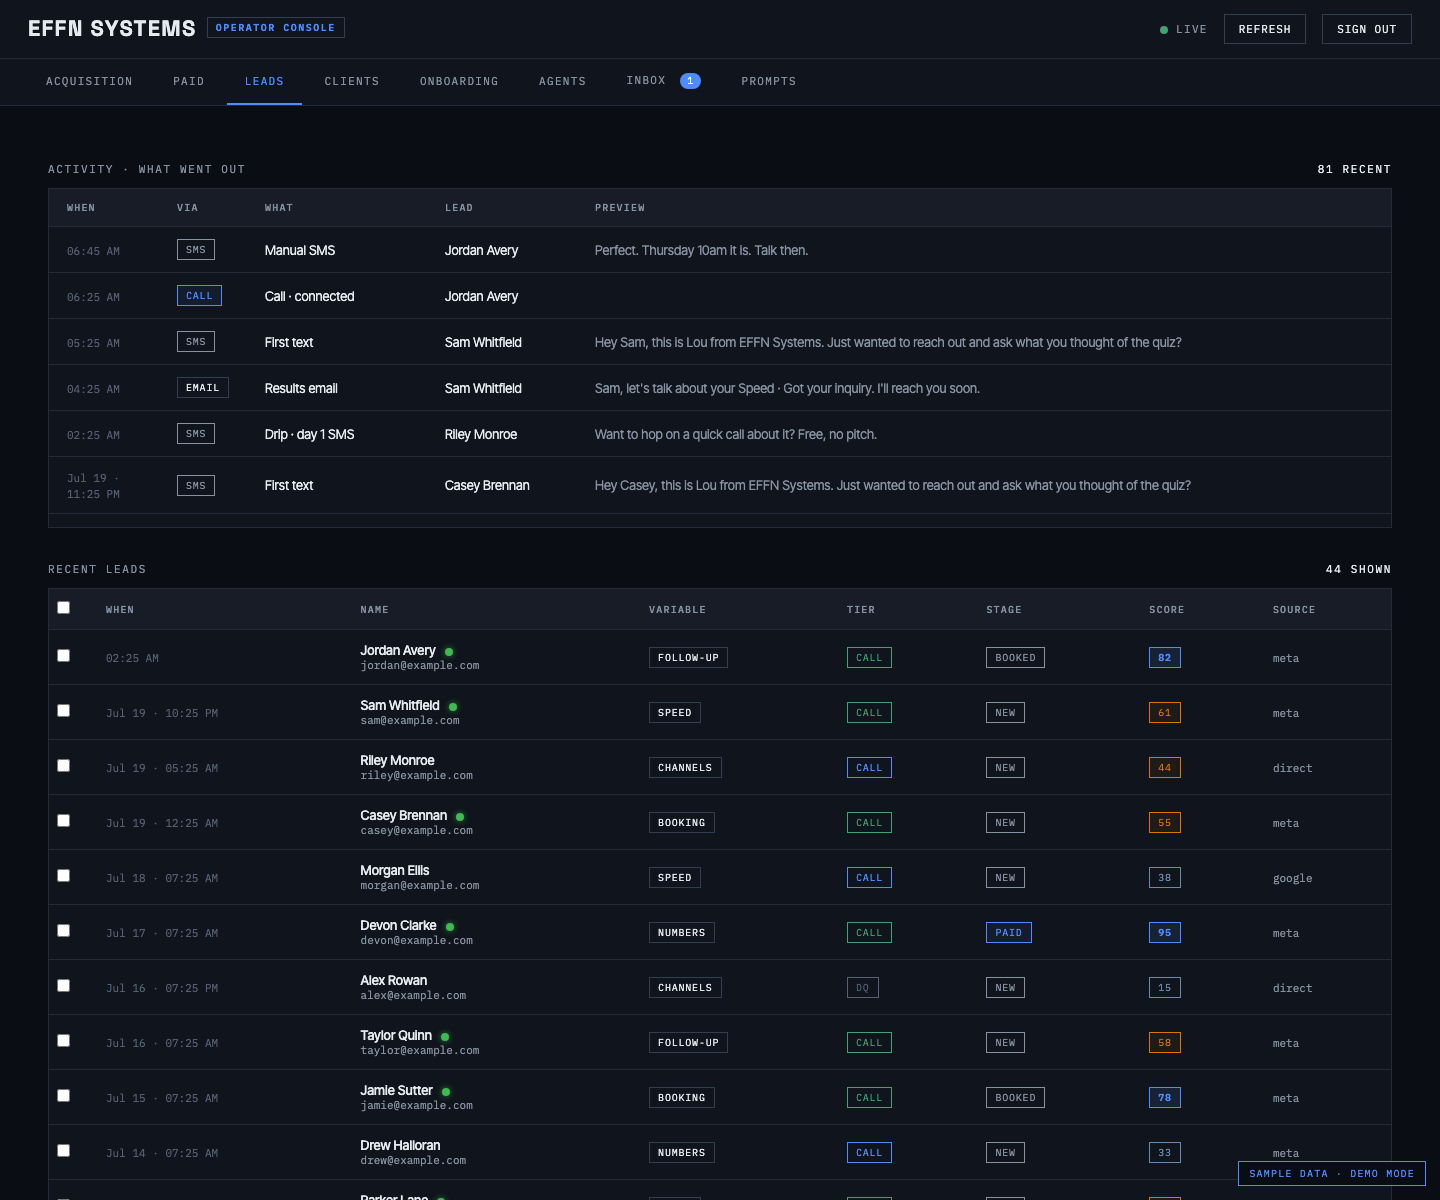Click the BOOKED stage badge for Jordan Avery

coord(1016,658)
